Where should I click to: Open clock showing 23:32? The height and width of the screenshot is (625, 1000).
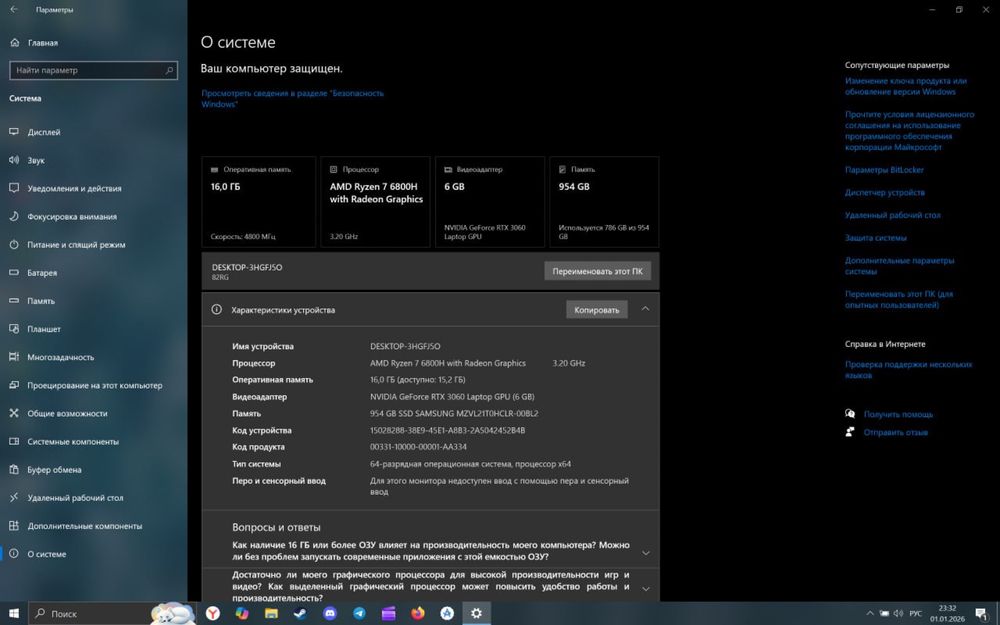[947, 614]
